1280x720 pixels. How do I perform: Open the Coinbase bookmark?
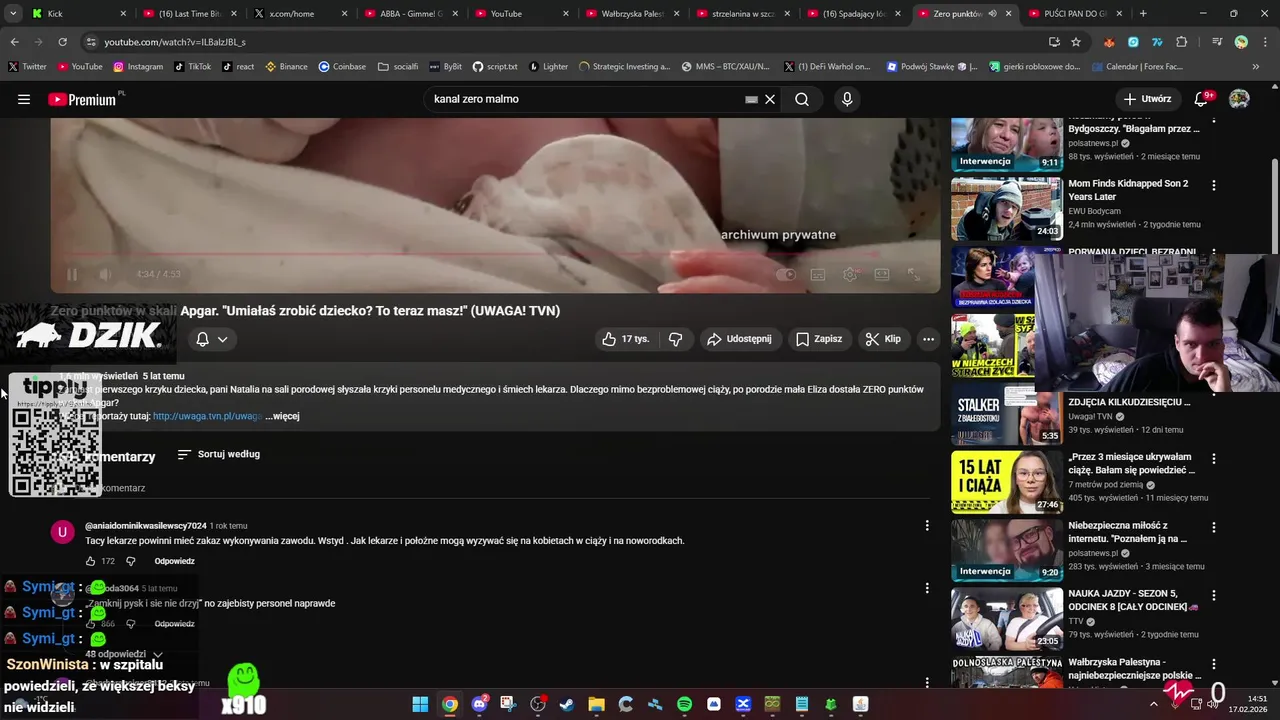[342, 67]
